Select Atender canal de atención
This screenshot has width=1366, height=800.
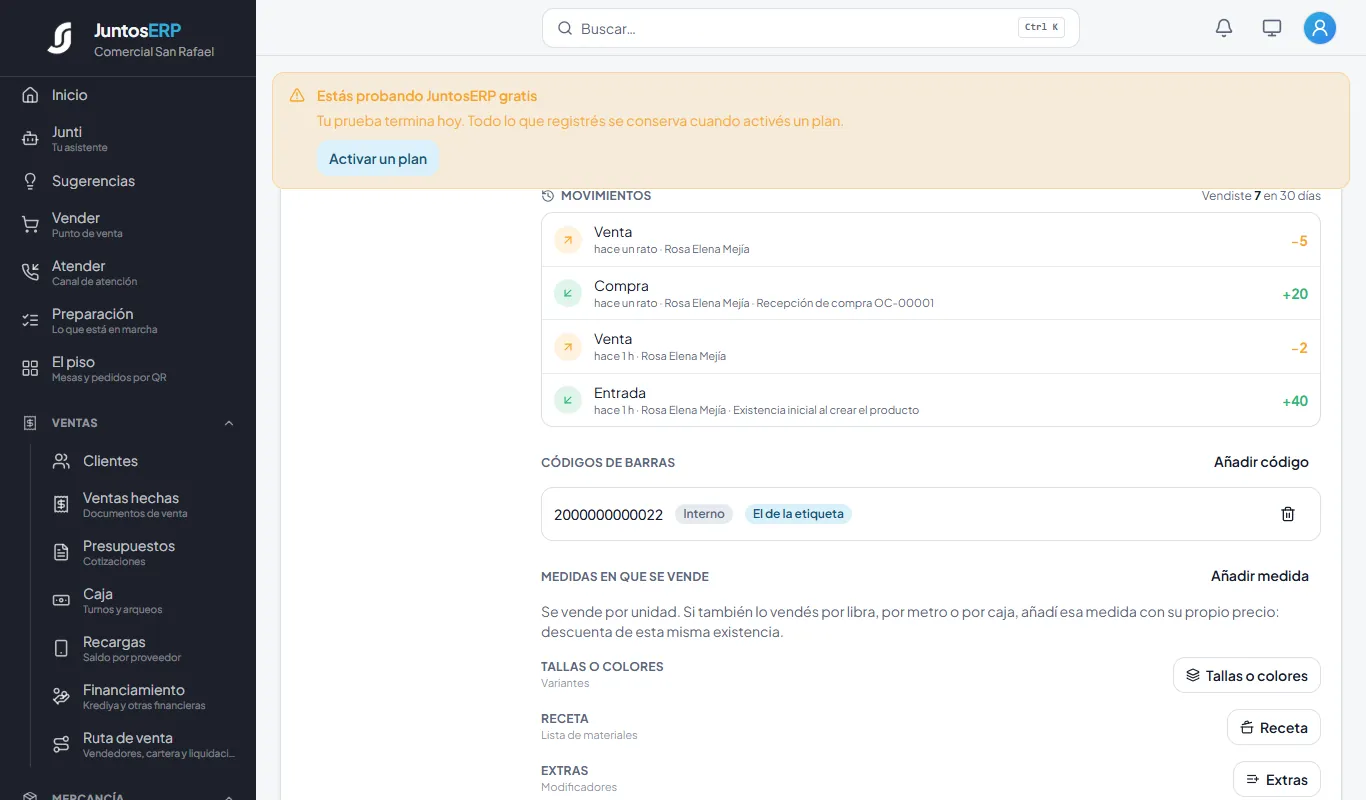click(128, 273)
